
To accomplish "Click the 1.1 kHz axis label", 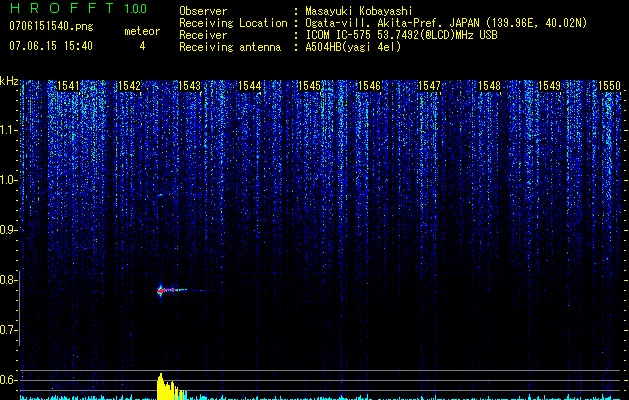I will (x=8, y=130).
